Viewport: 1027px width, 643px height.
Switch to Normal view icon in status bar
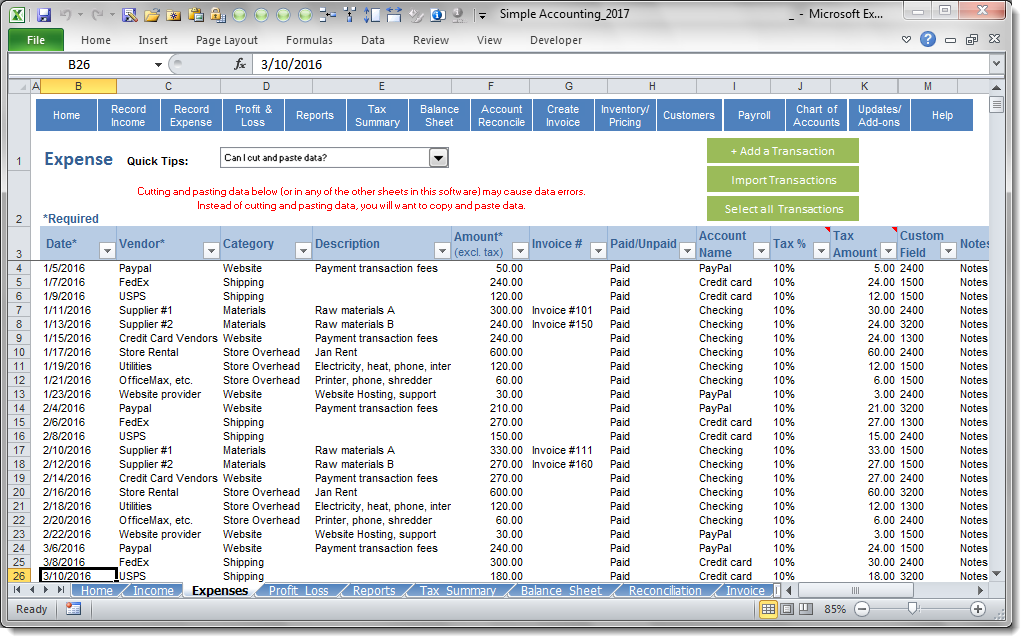point(768,609)
